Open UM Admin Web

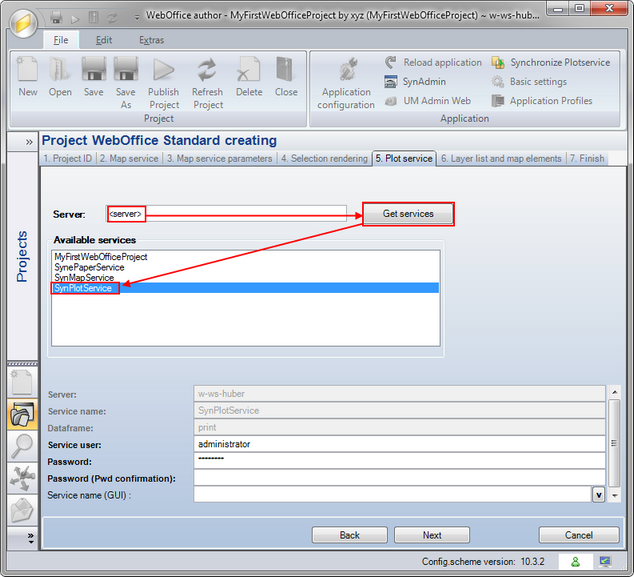427,101
